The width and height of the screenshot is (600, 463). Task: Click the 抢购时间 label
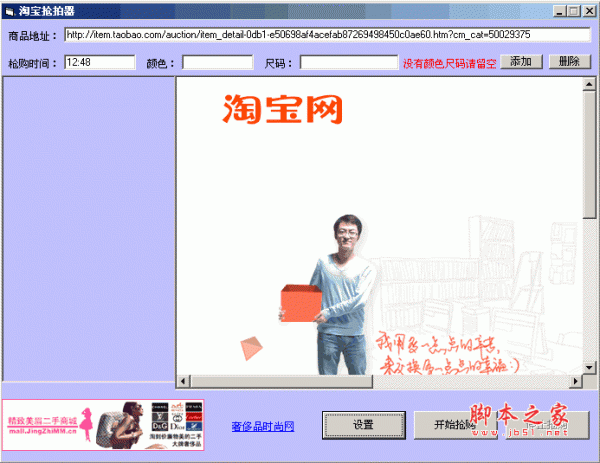(x=33, y=63)
